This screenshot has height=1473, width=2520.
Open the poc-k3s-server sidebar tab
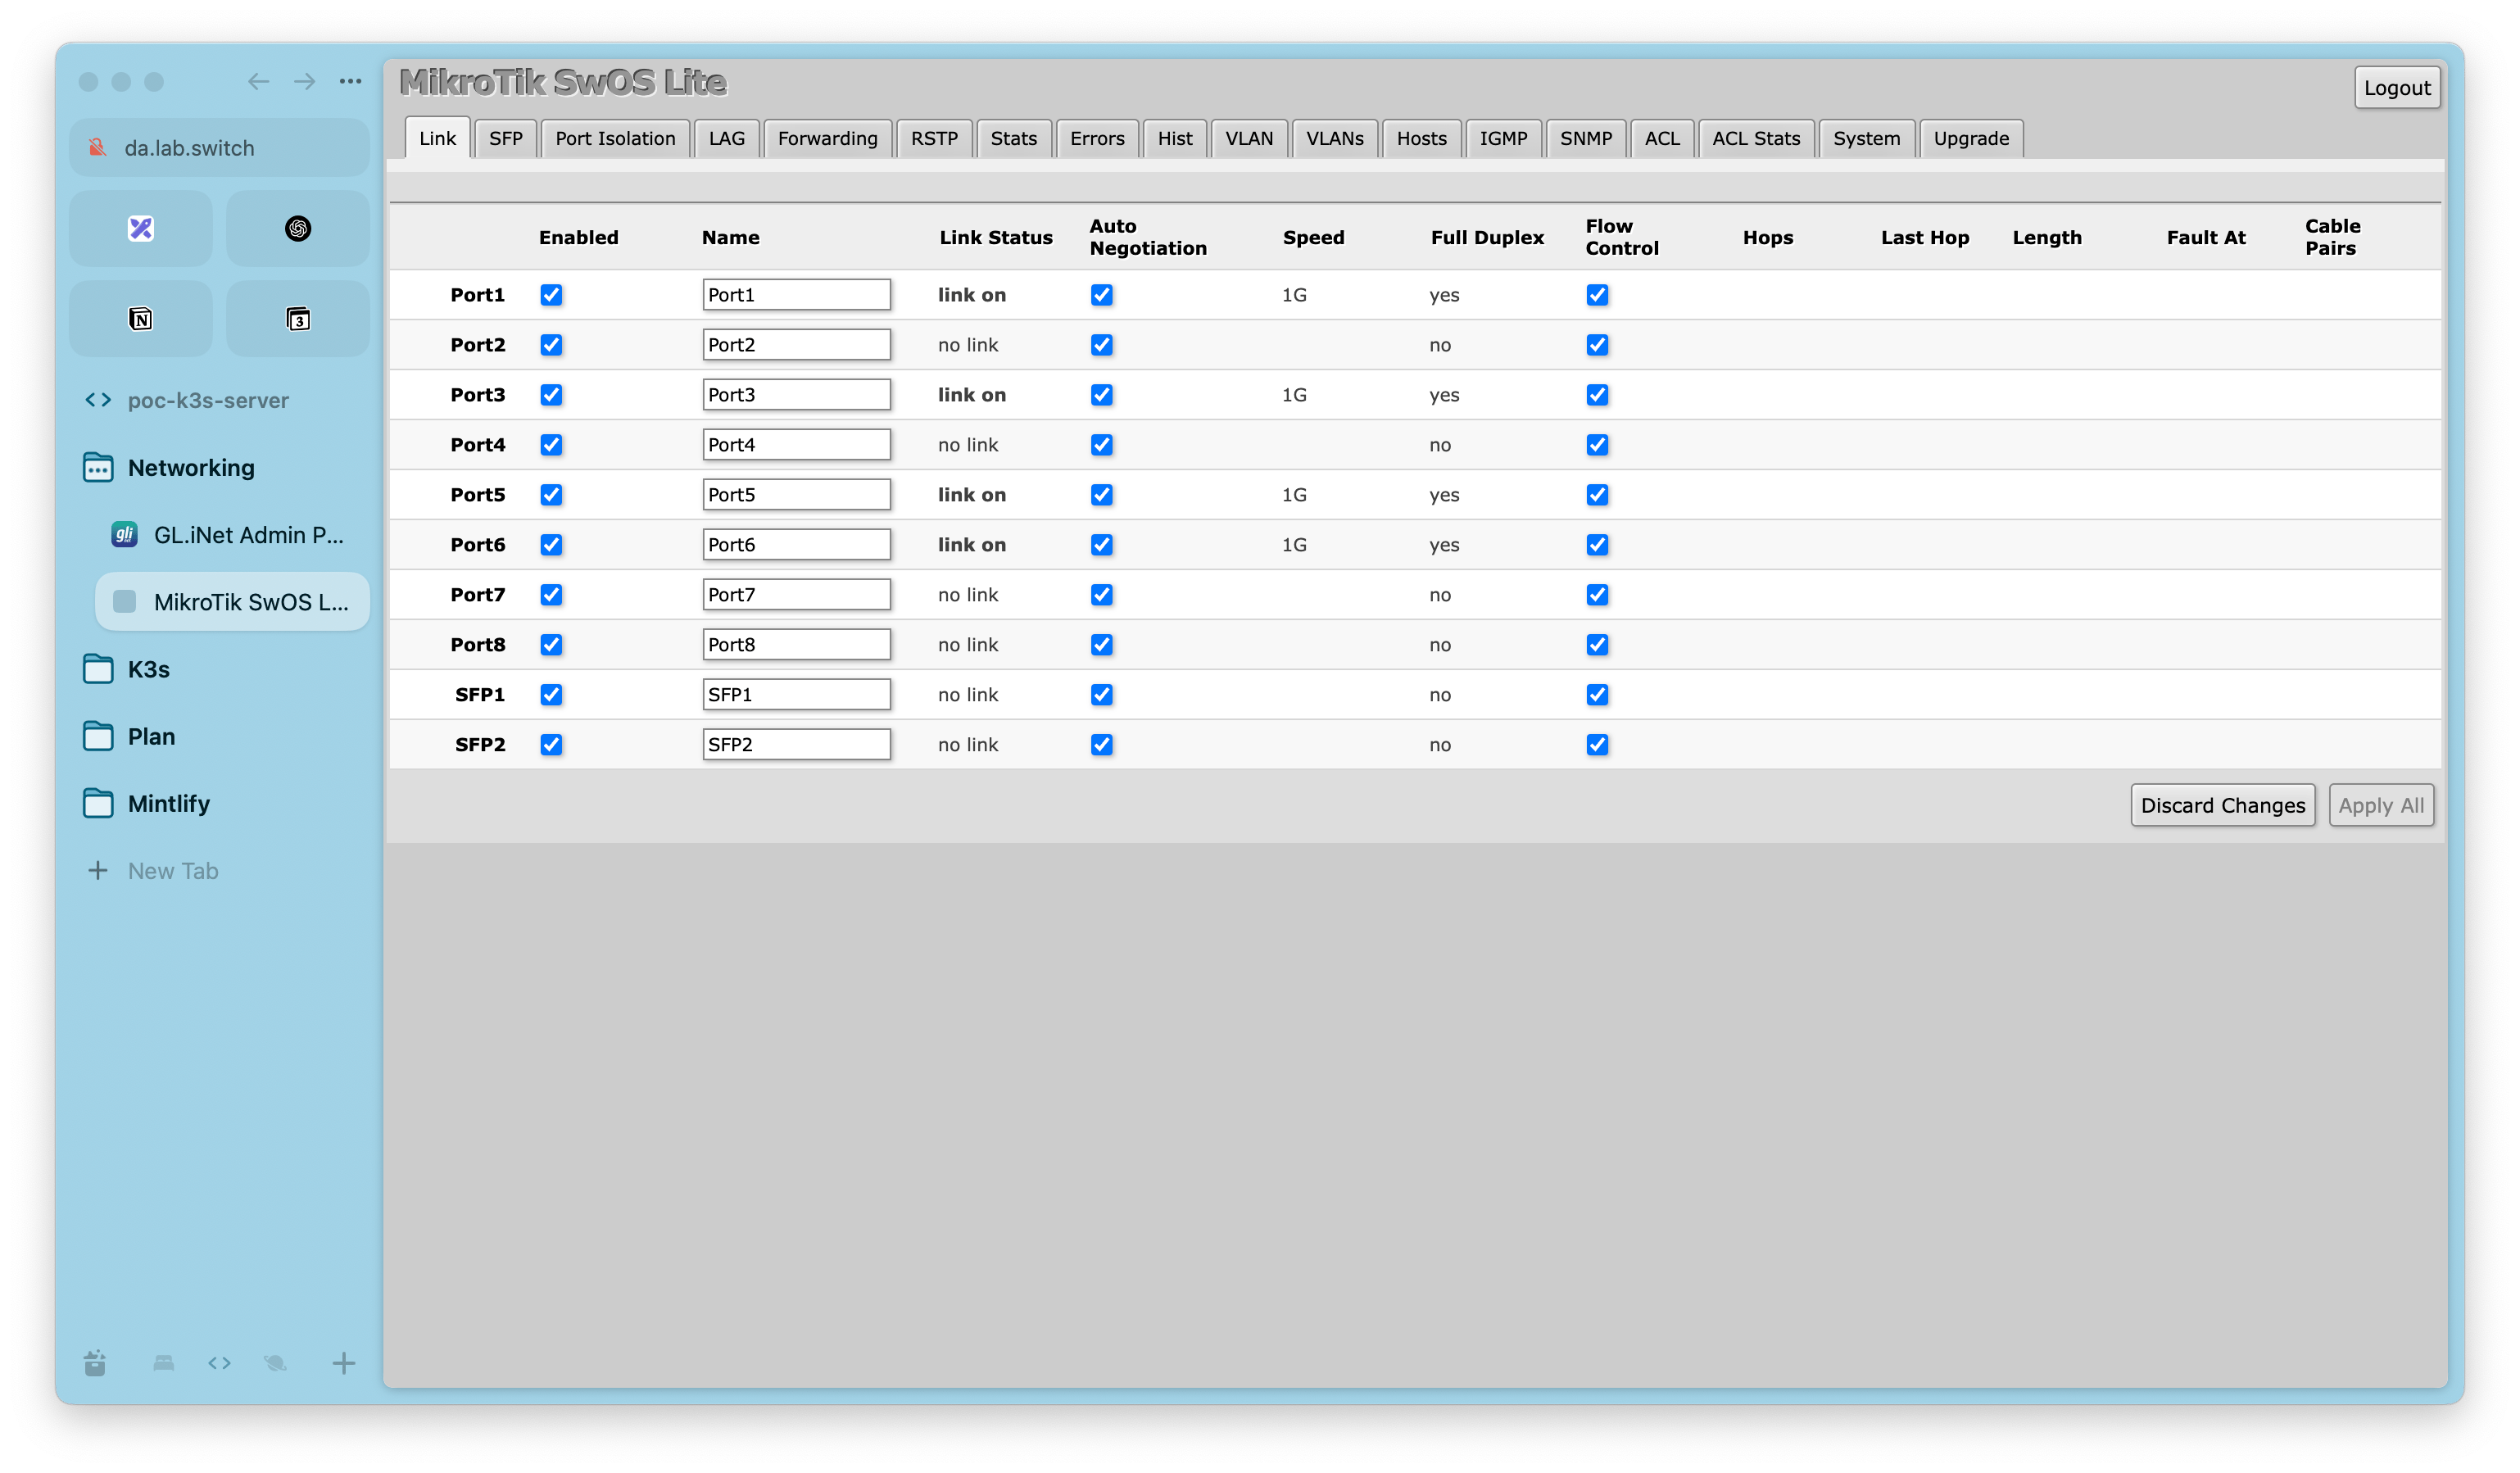pos(219,400)
